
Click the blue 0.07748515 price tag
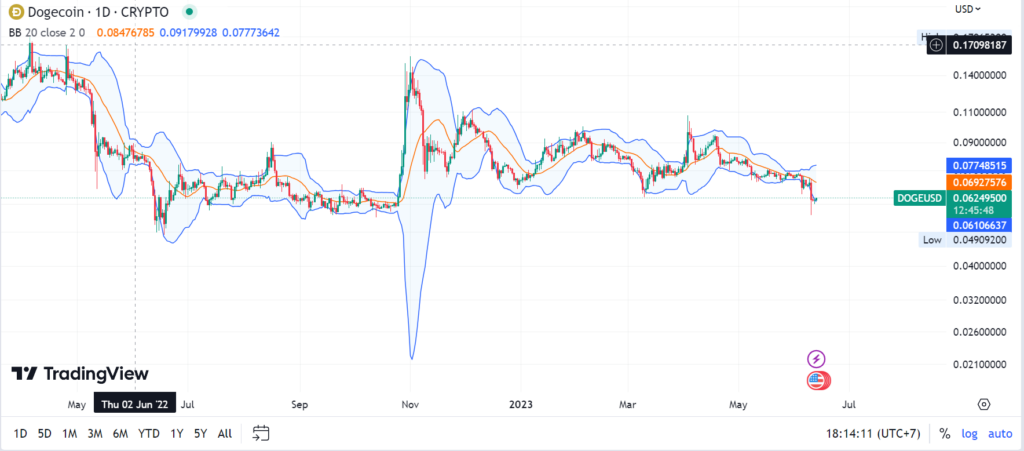tap(979, 165)
